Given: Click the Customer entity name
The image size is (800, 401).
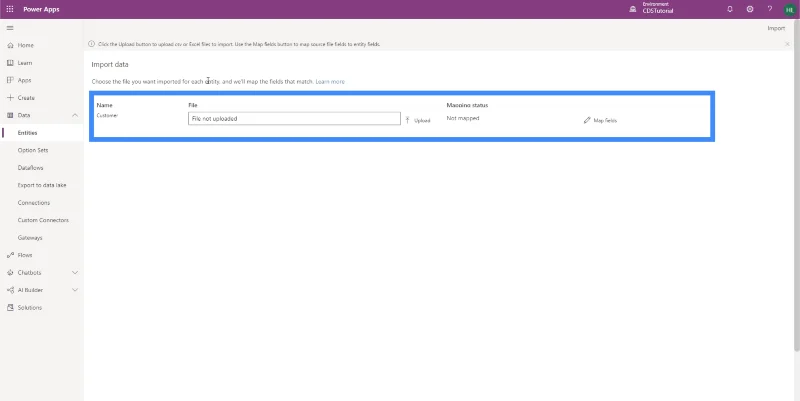Looking at the screenshot, I should click(107, 116).
